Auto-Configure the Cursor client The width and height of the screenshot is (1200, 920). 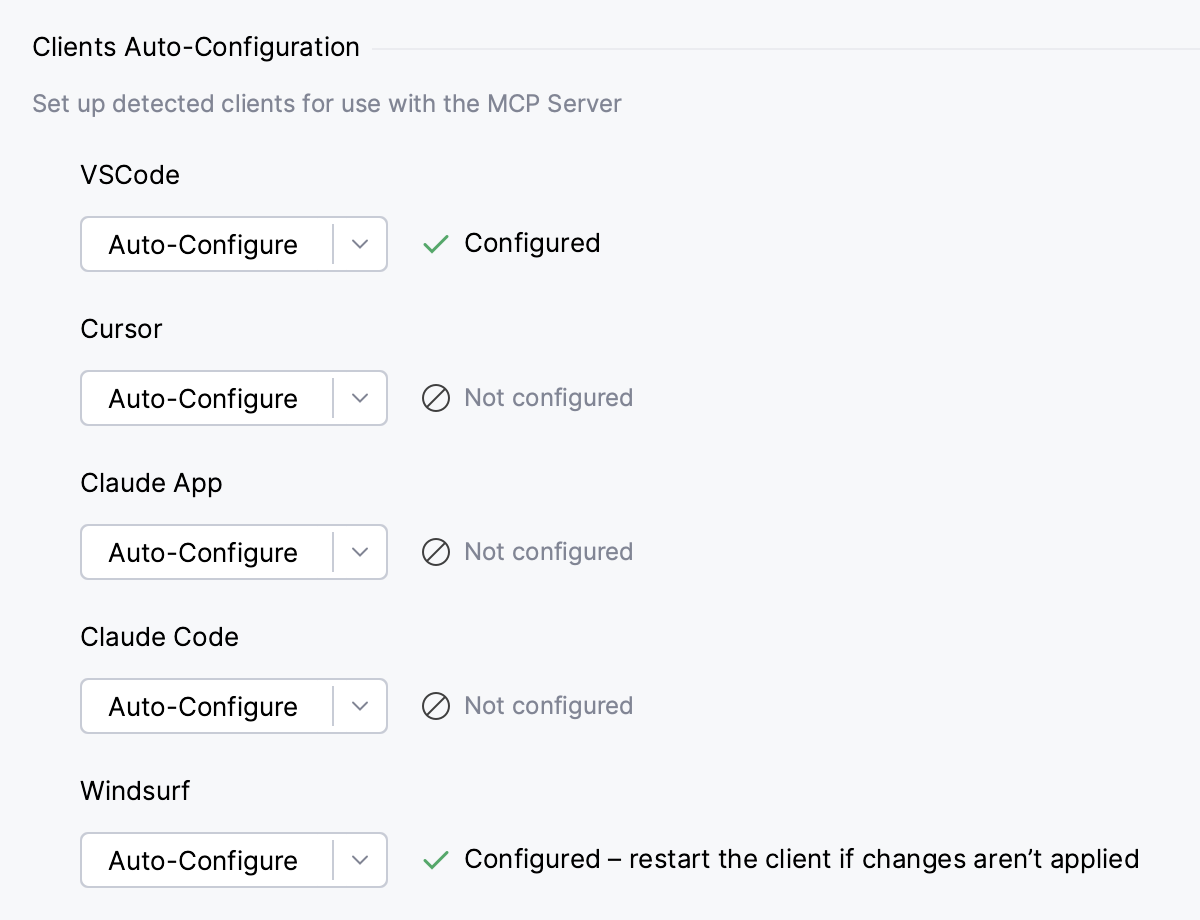click(x=204, y=398)
